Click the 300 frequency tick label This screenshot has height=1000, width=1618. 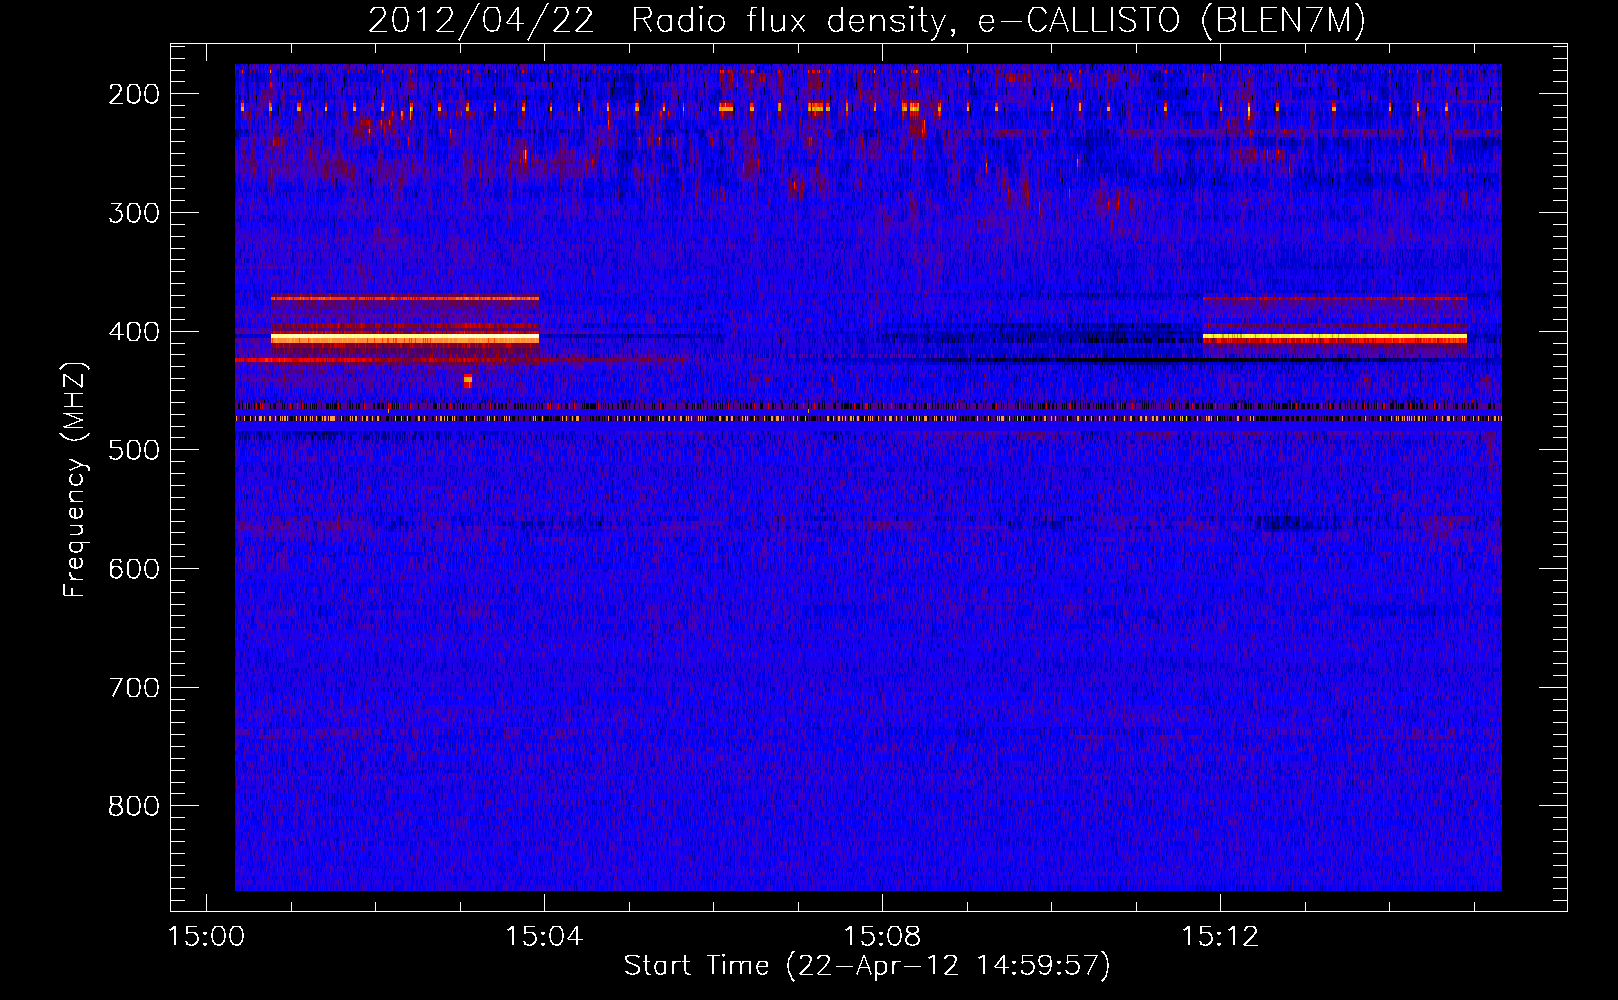[x=134, y=213]
